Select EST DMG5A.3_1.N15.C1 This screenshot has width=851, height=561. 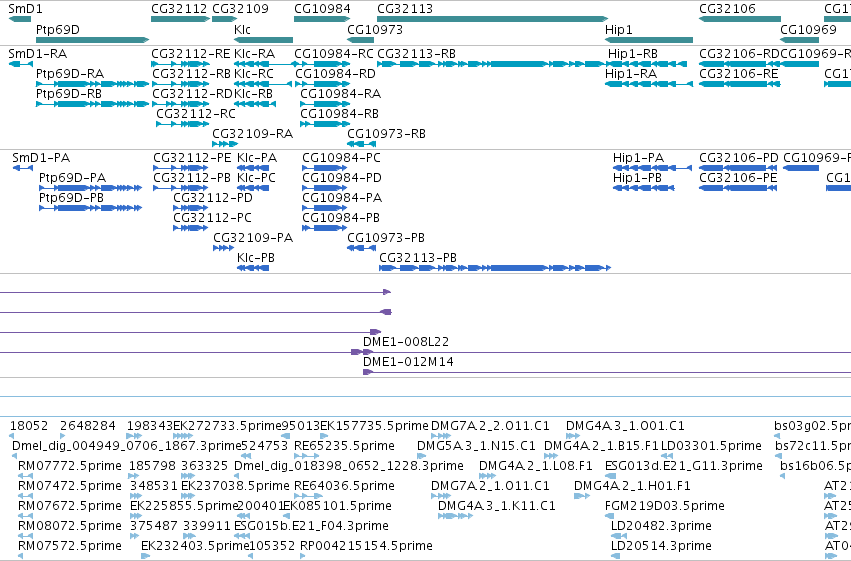pyautogui.click(x=476, y=446)
